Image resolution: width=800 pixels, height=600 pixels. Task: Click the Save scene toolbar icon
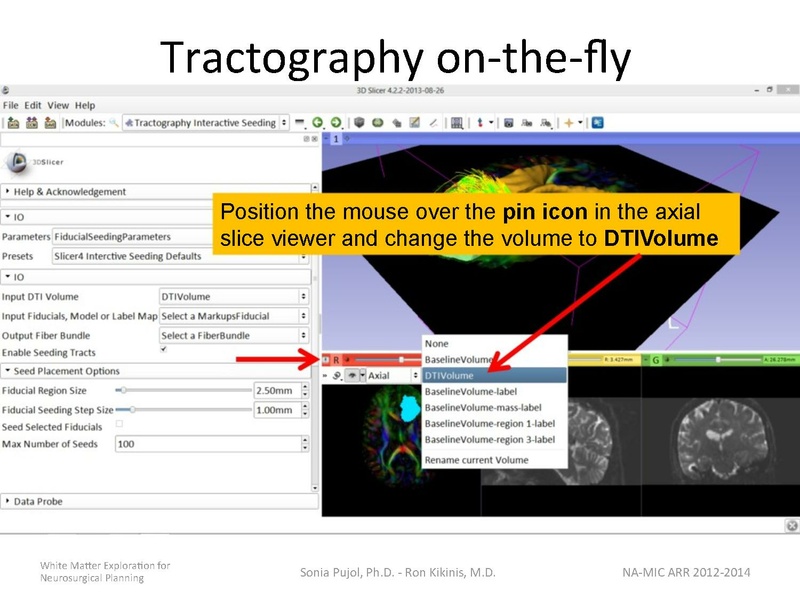tap(50, 122)
